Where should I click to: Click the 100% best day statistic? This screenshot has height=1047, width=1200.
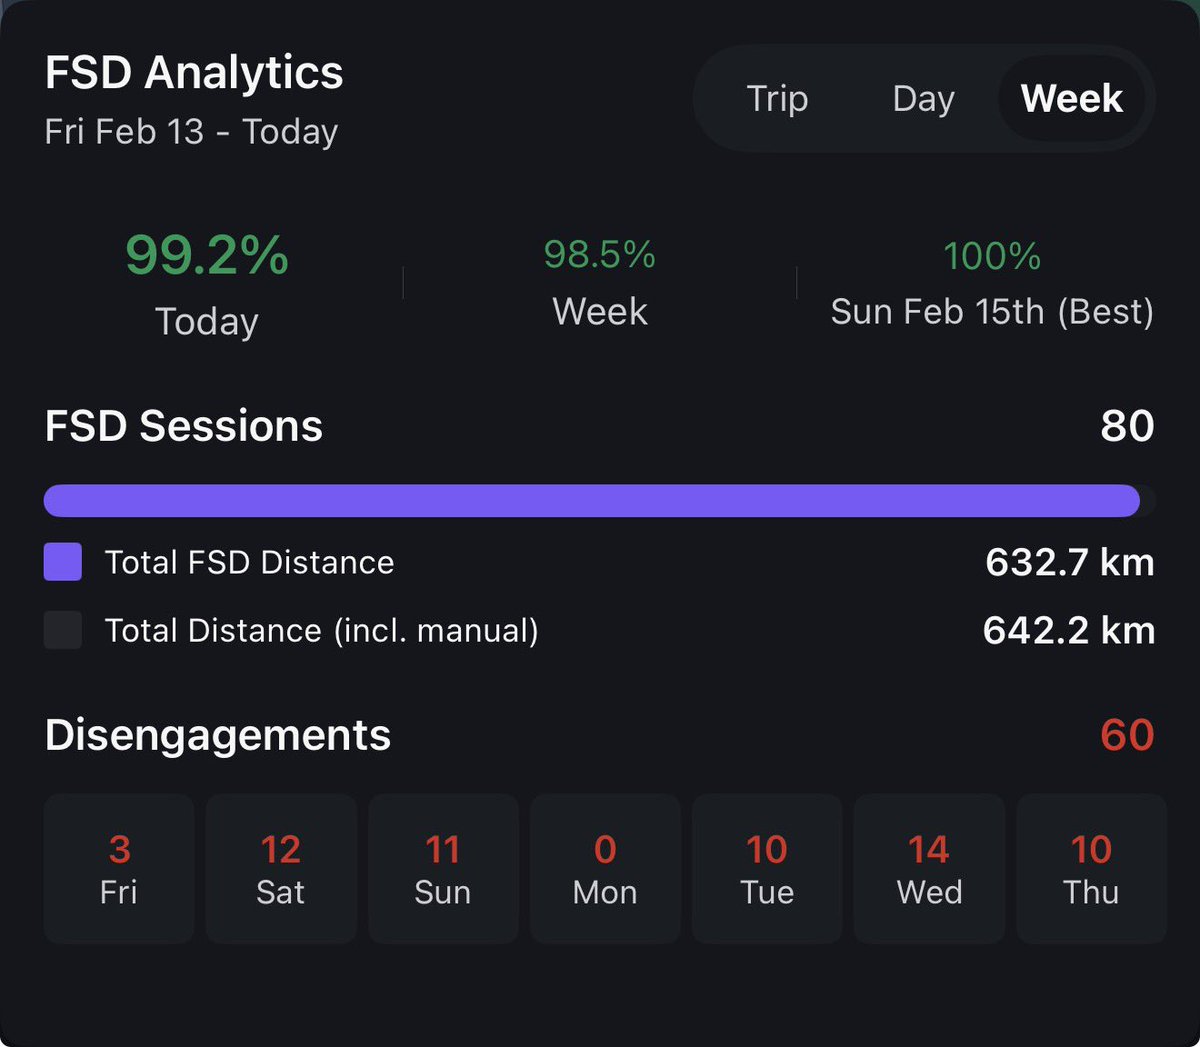pos(992,257)
